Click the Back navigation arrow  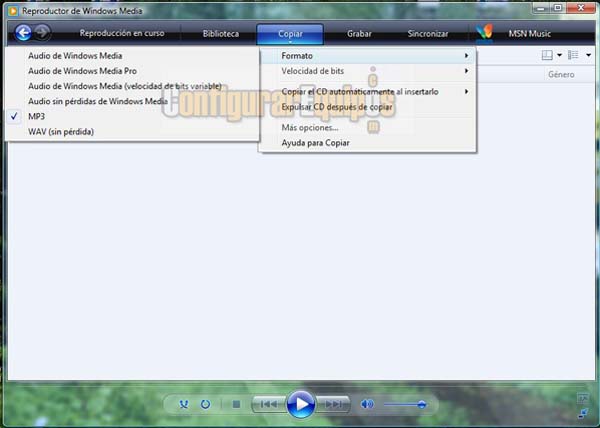click(x=23, y=33)
